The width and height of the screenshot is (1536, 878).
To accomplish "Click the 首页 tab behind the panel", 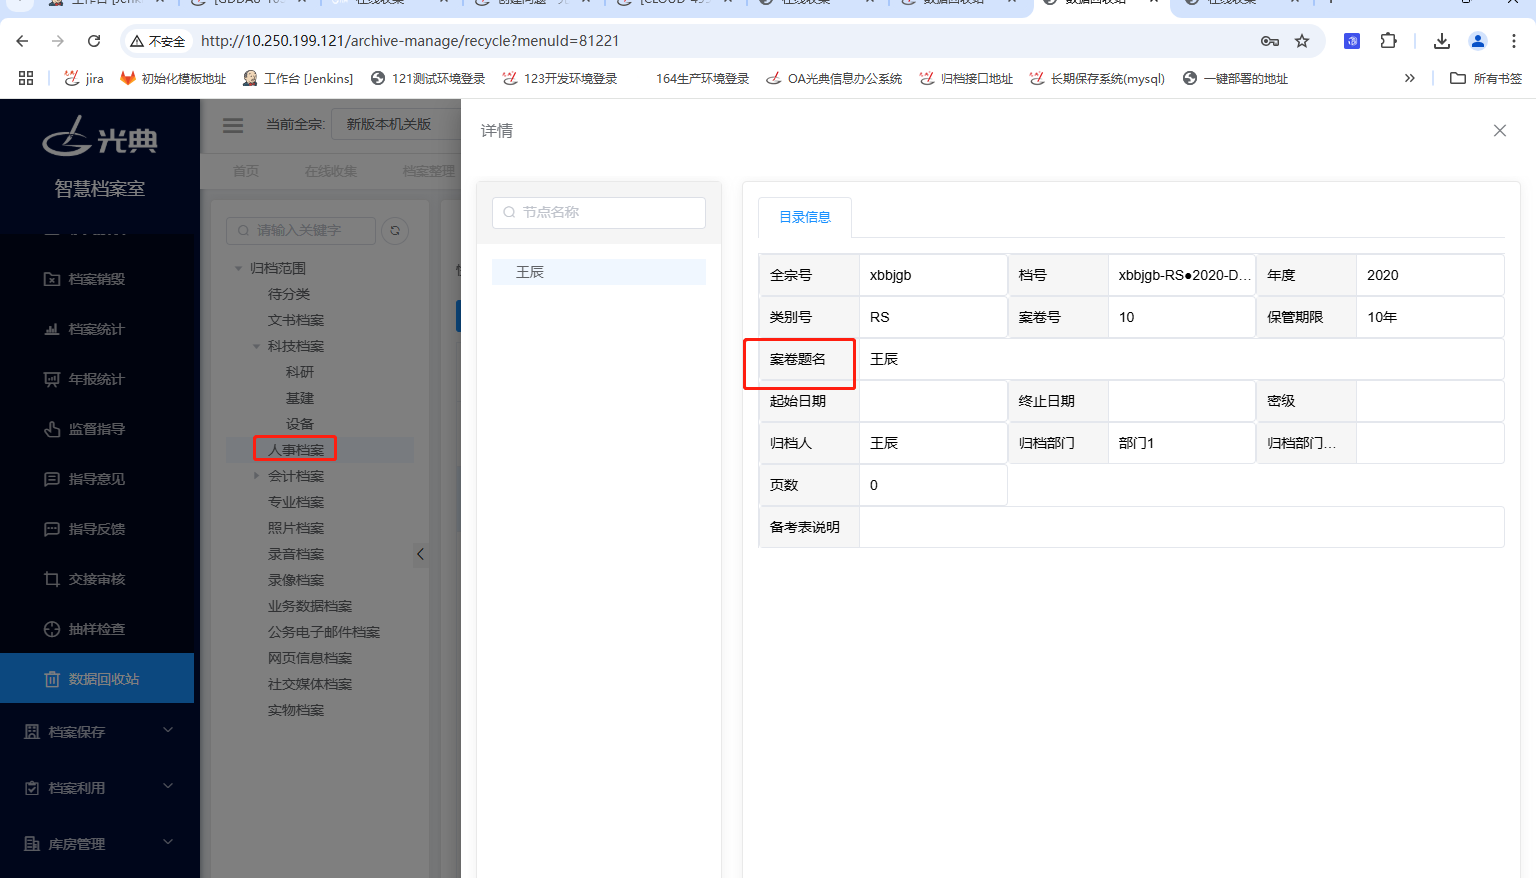I will [x=246, y=171].
